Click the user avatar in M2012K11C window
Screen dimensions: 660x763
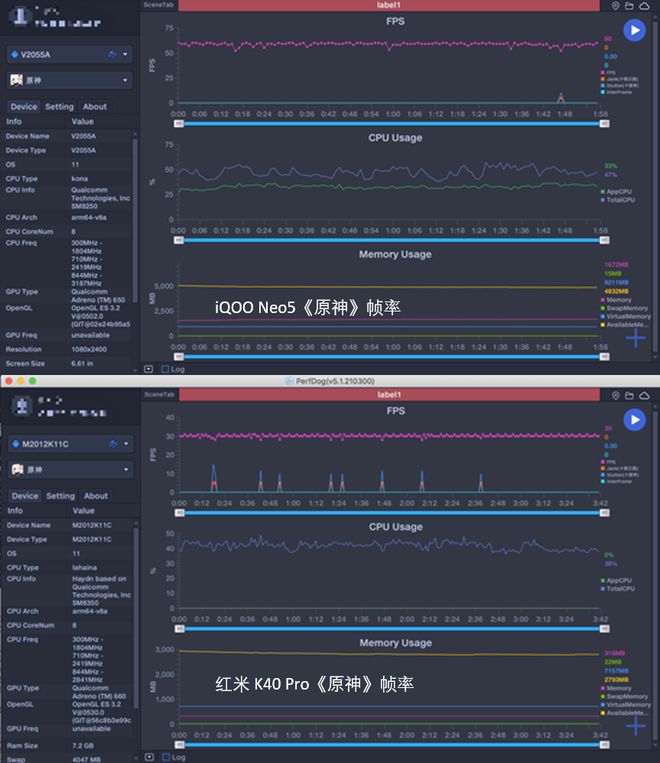tap(21, 405)
